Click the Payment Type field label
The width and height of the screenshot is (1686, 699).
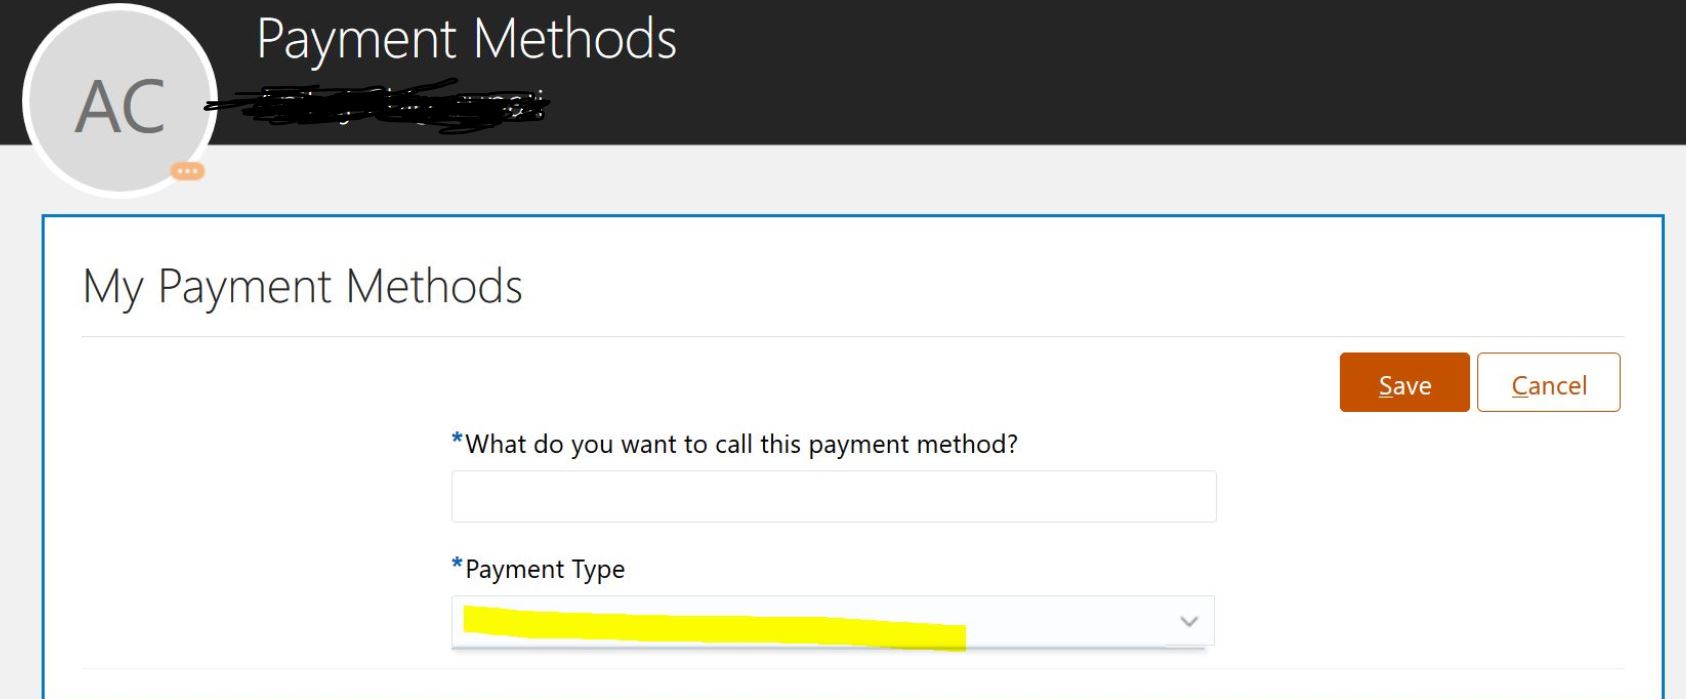pos(543,568)
